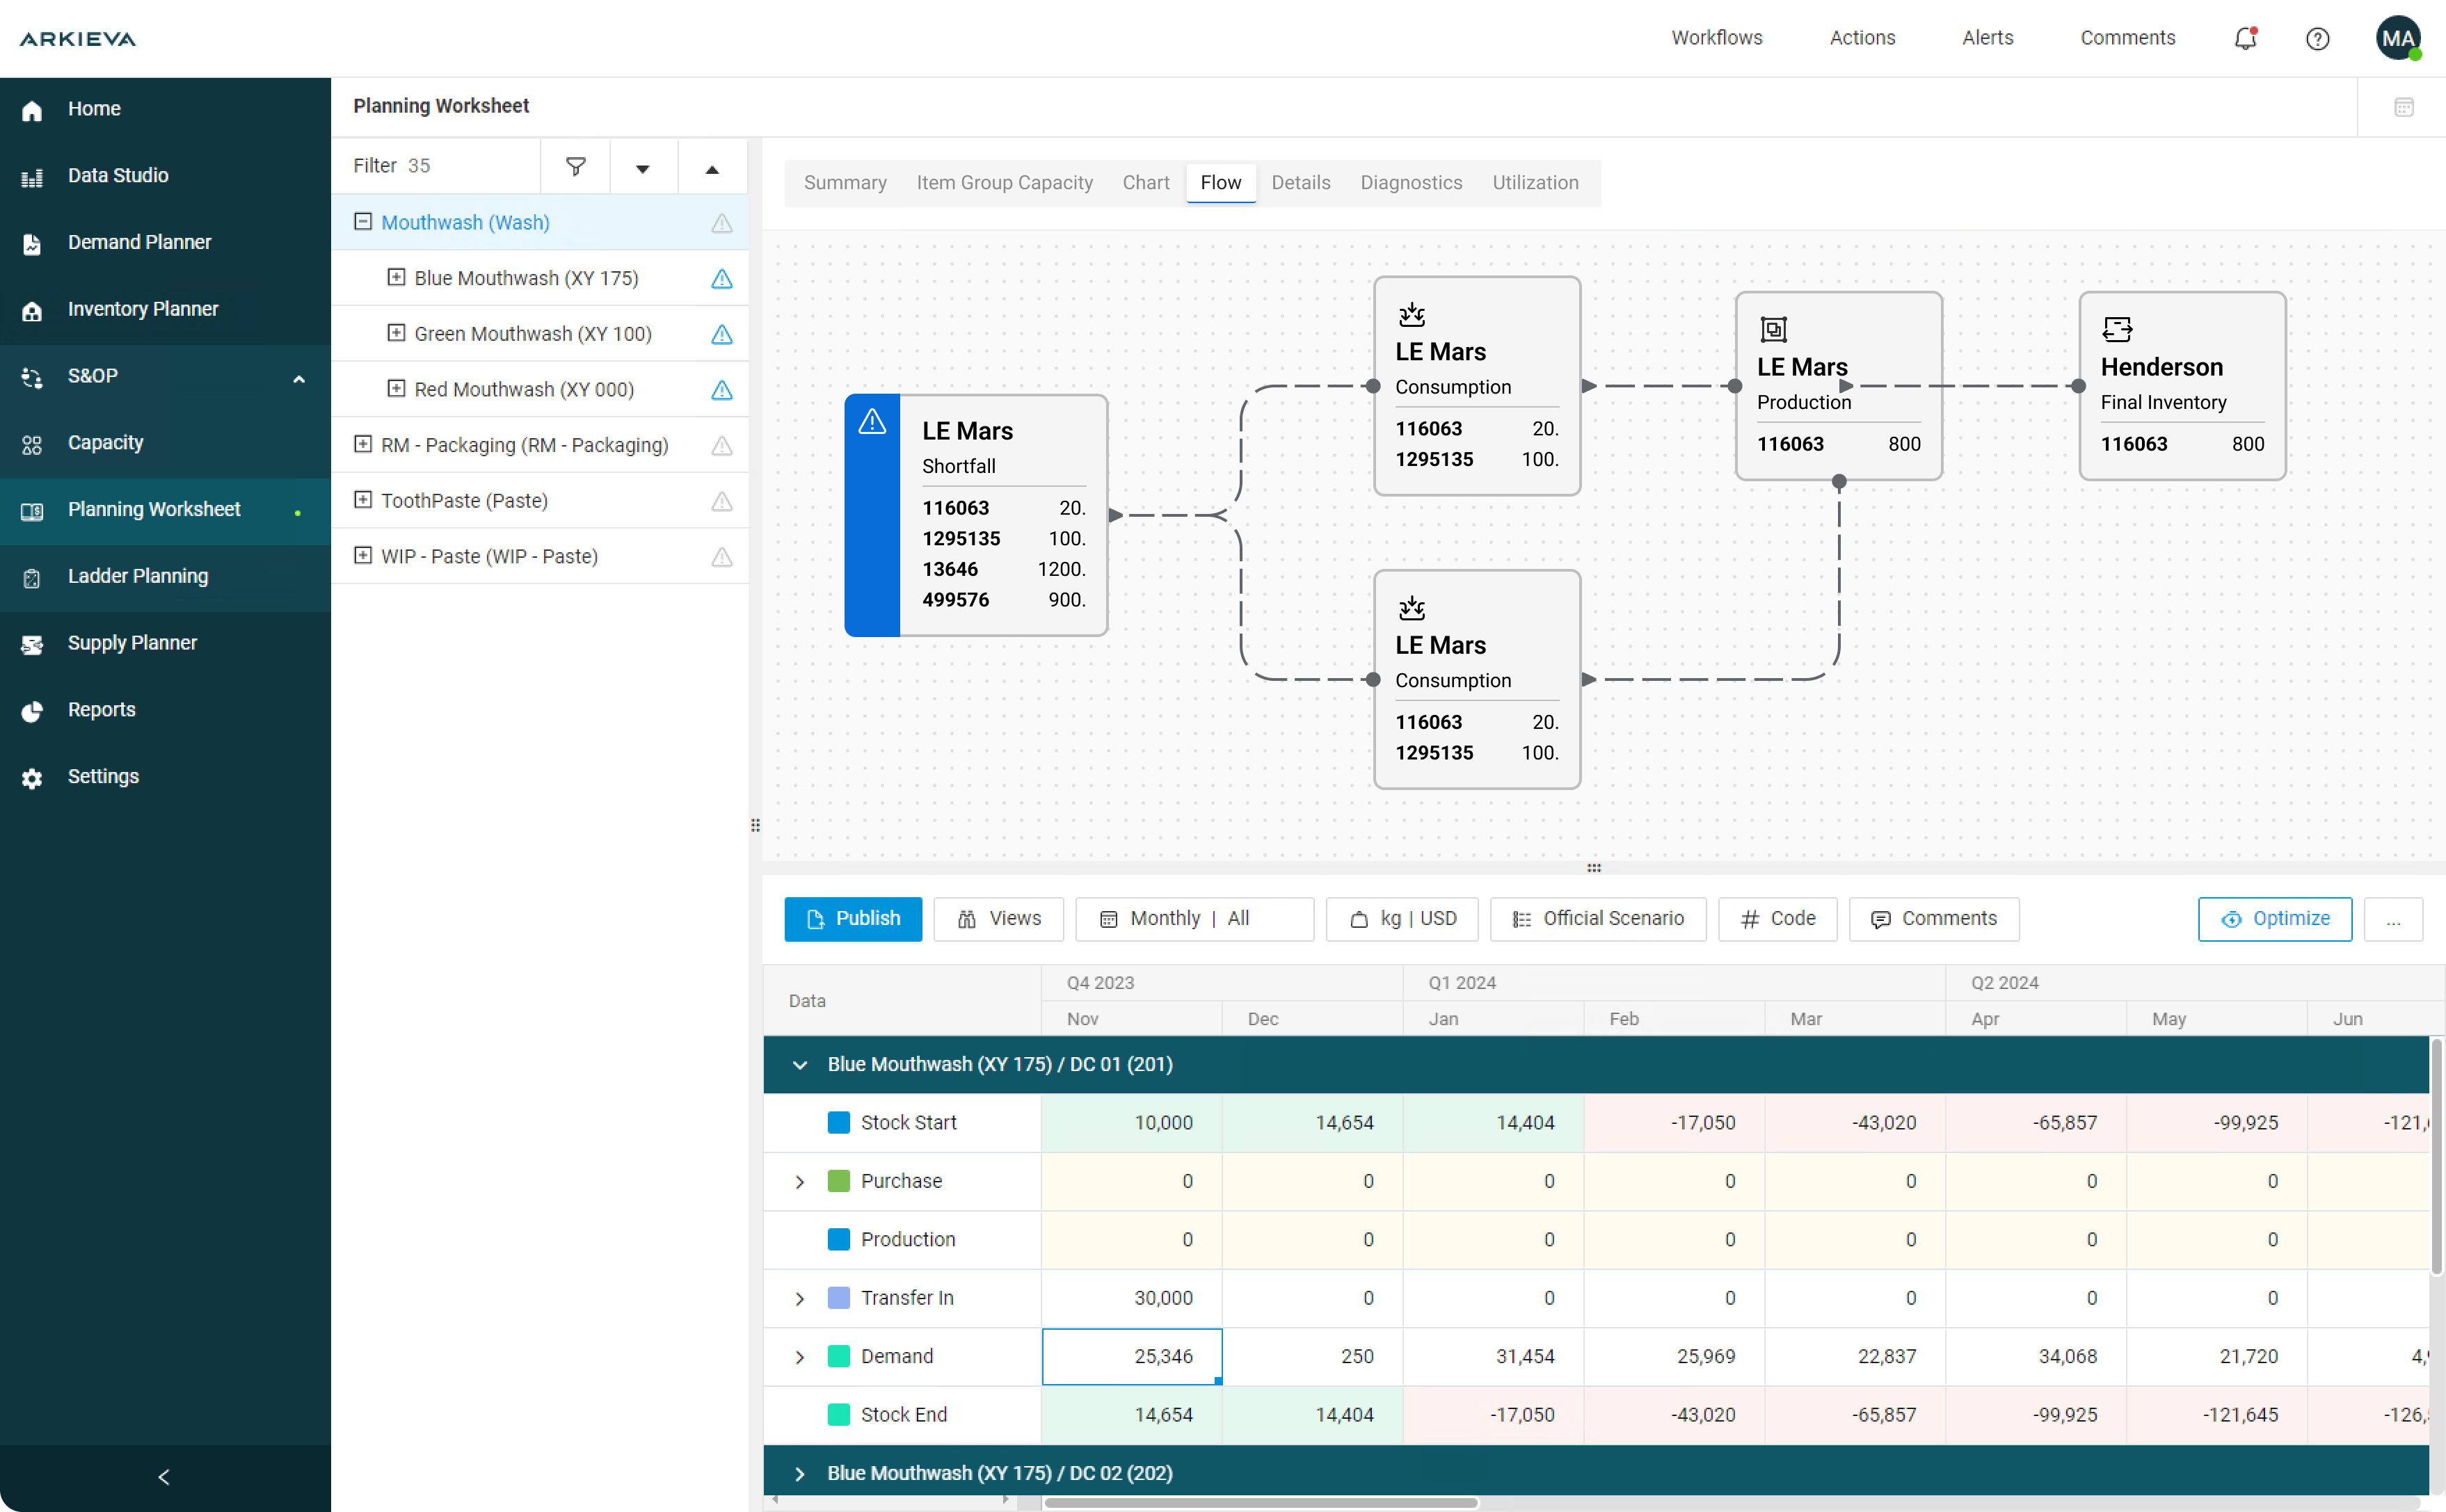The height and width of the screenshot is (1512, 2446).
Task: Open the MA user avatar
Action: pyautogui.click(x=2397, y=38)
